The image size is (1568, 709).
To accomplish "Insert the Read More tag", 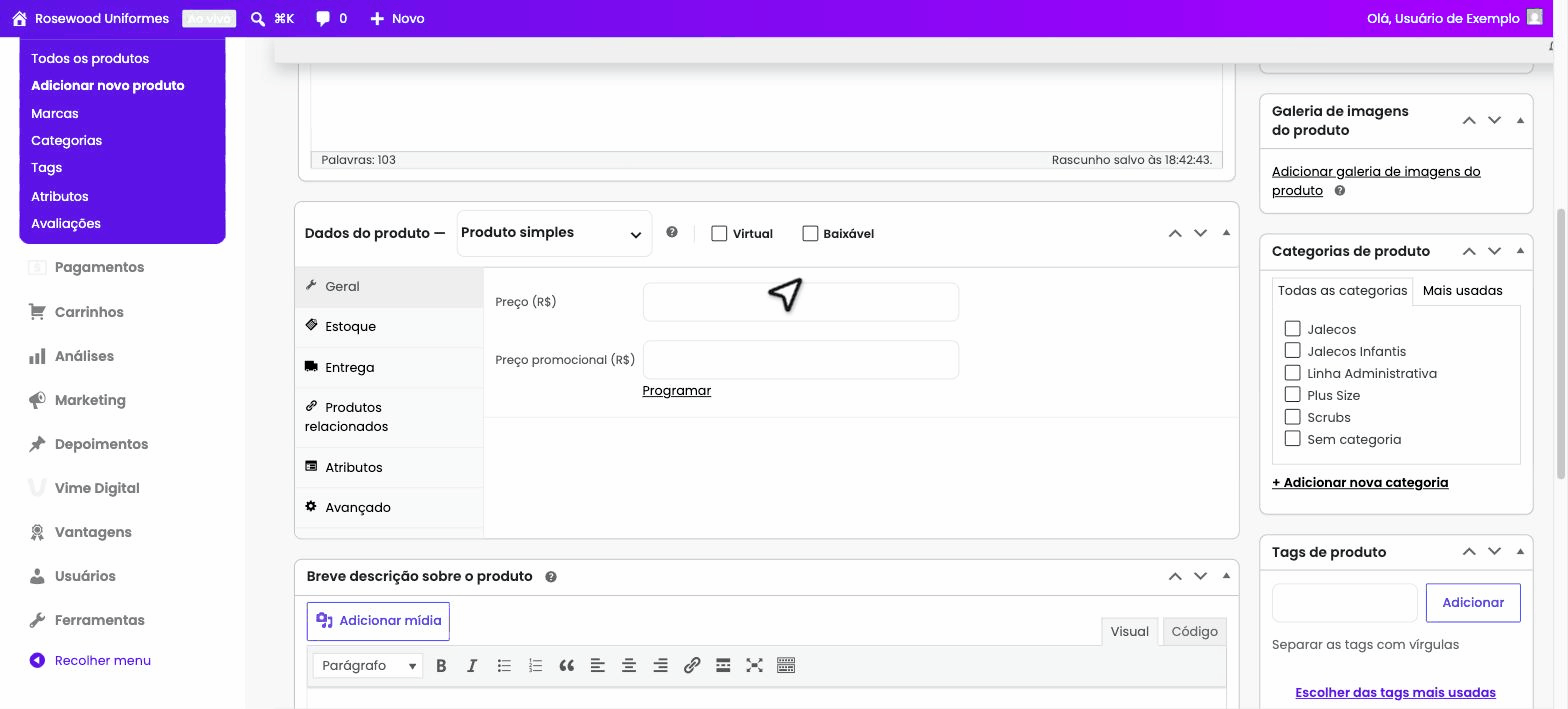I will 723,666.
